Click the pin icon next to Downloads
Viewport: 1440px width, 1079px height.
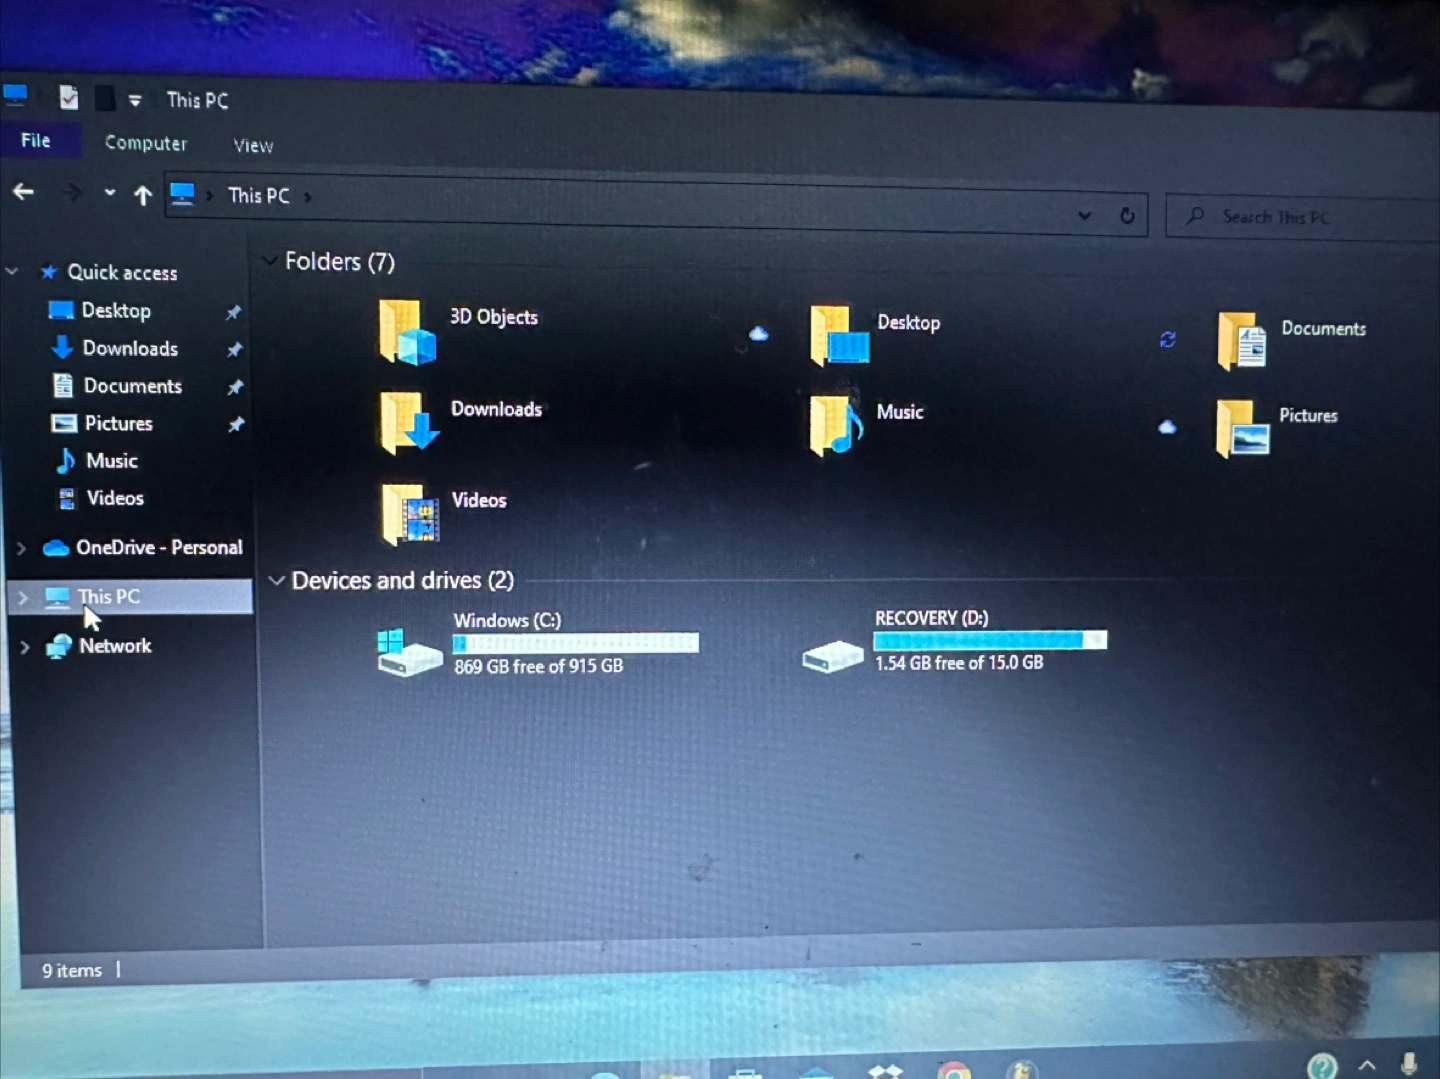pyautogui.click(x=234, y=350)
